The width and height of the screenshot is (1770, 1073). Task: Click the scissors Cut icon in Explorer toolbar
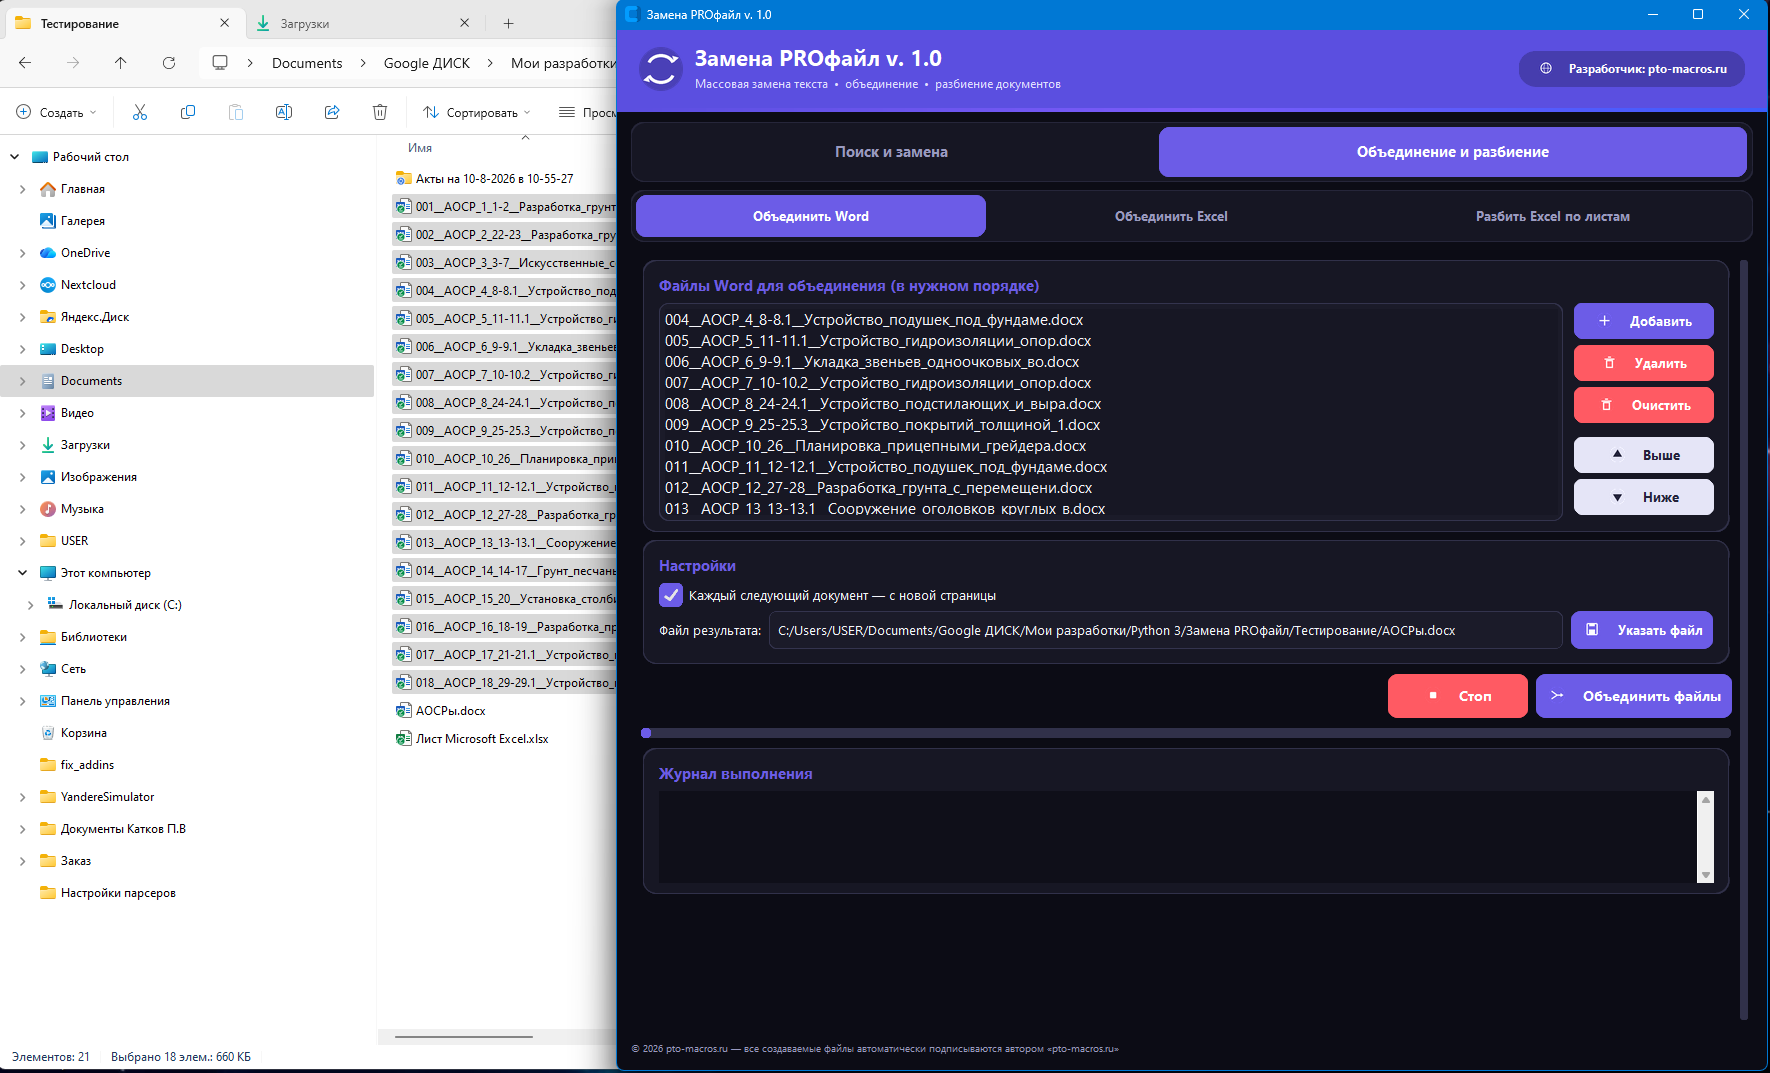[140, 112]
